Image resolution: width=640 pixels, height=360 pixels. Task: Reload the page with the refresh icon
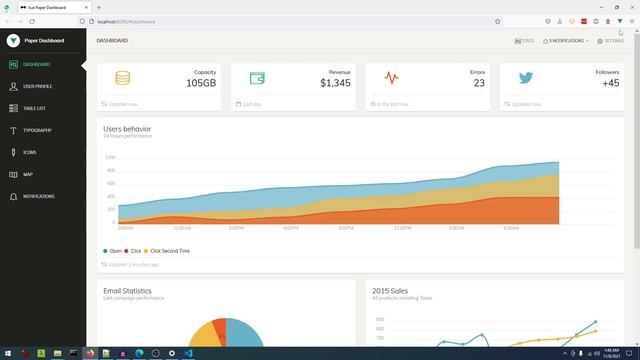(32, 21)
